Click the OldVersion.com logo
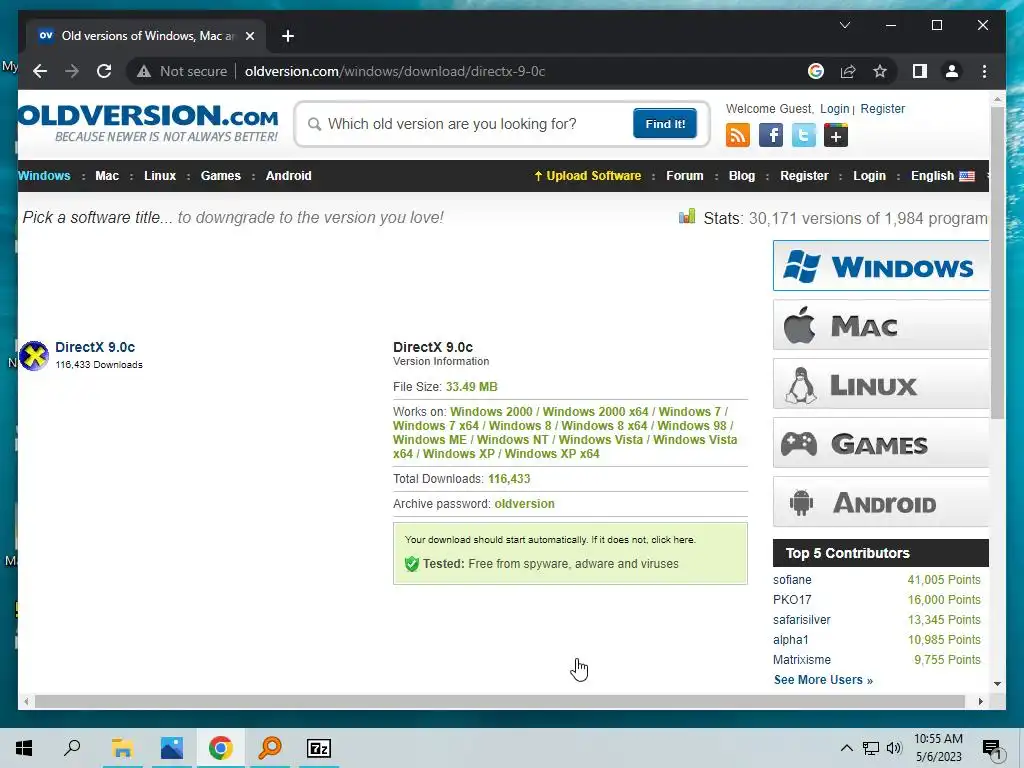This screenshot has width=1024, height=768. pos(148,123)
